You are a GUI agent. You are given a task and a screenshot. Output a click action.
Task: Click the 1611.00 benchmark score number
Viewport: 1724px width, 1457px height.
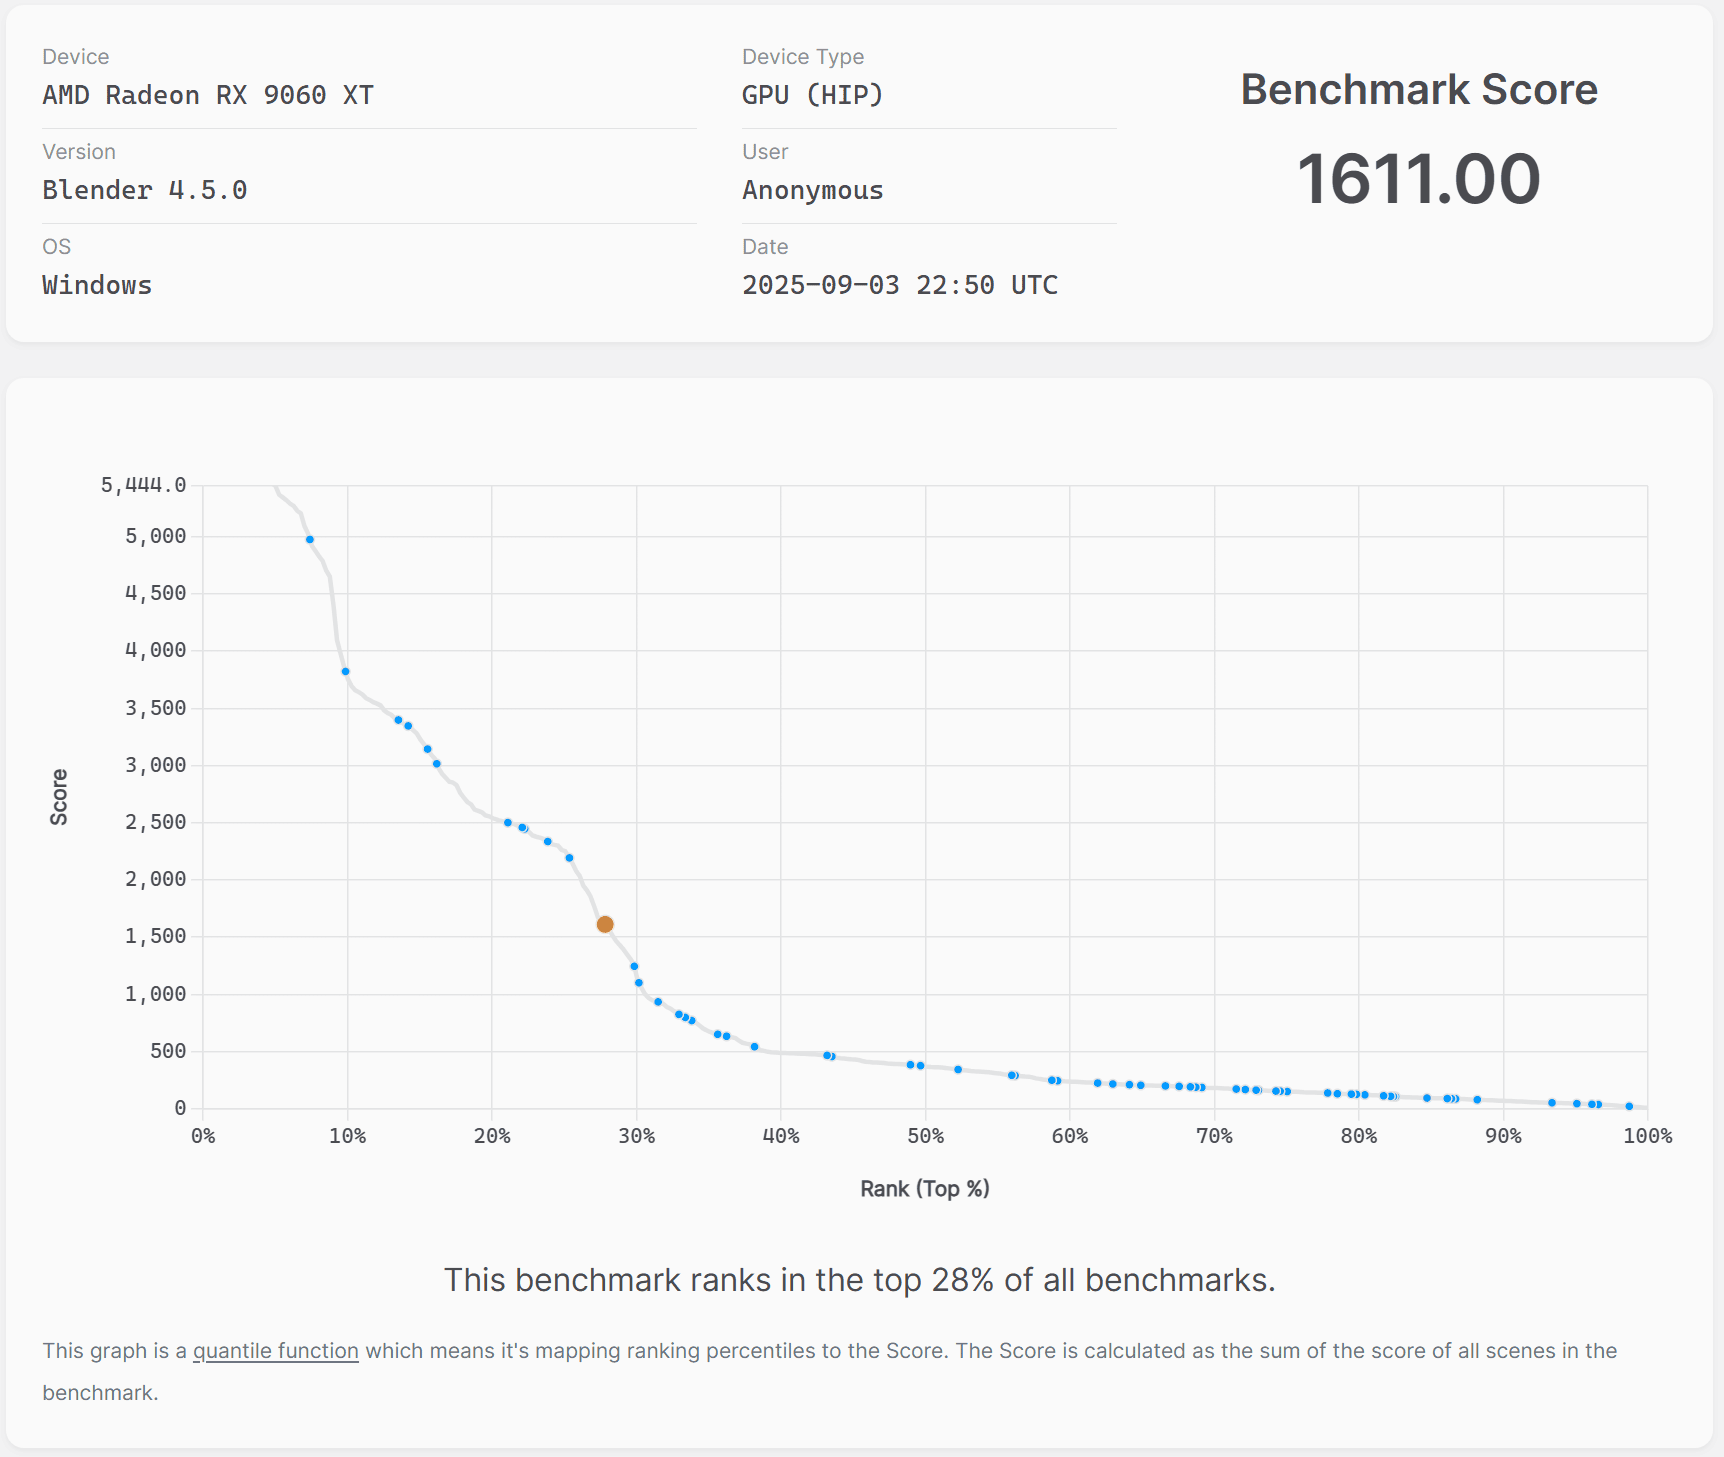pyautogui.click(x=1418, y=179)
